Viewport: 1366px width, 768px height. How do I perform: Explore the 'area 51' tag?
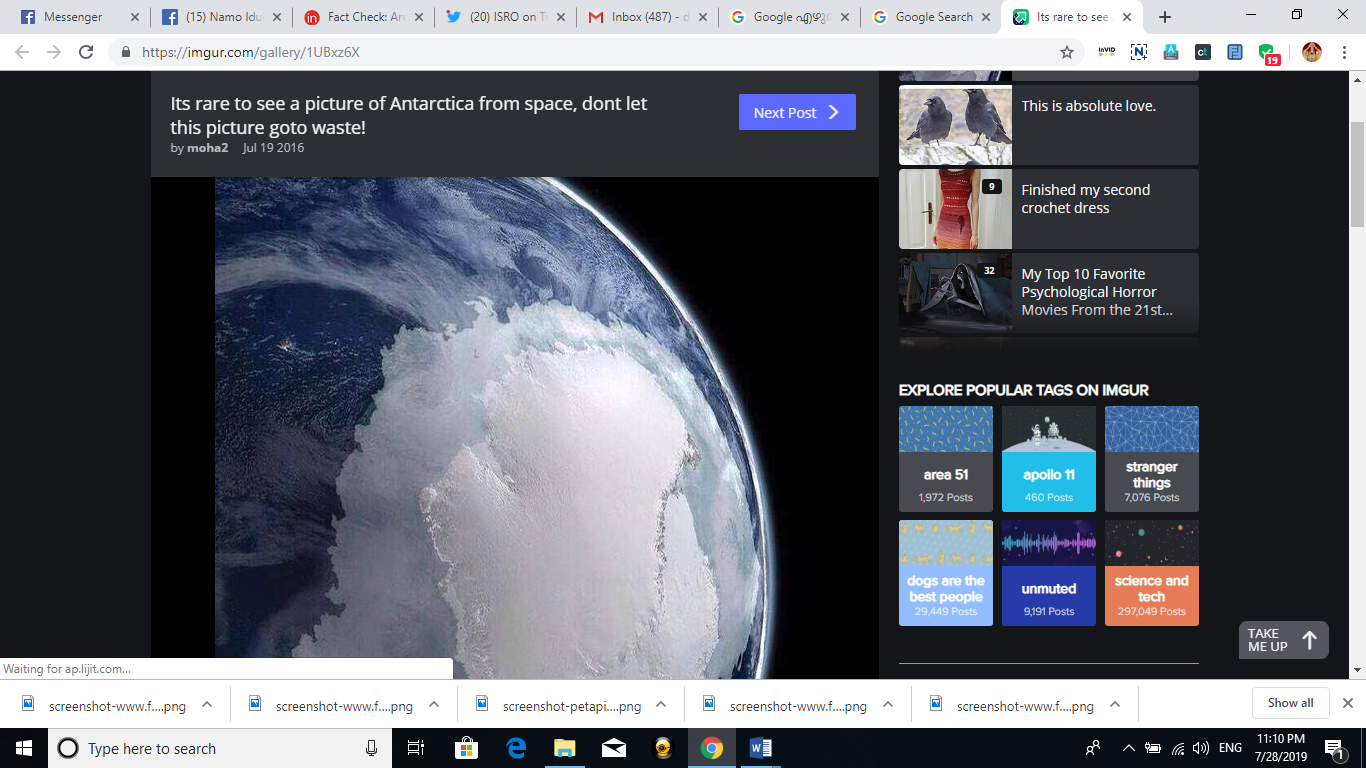point(946,459)
